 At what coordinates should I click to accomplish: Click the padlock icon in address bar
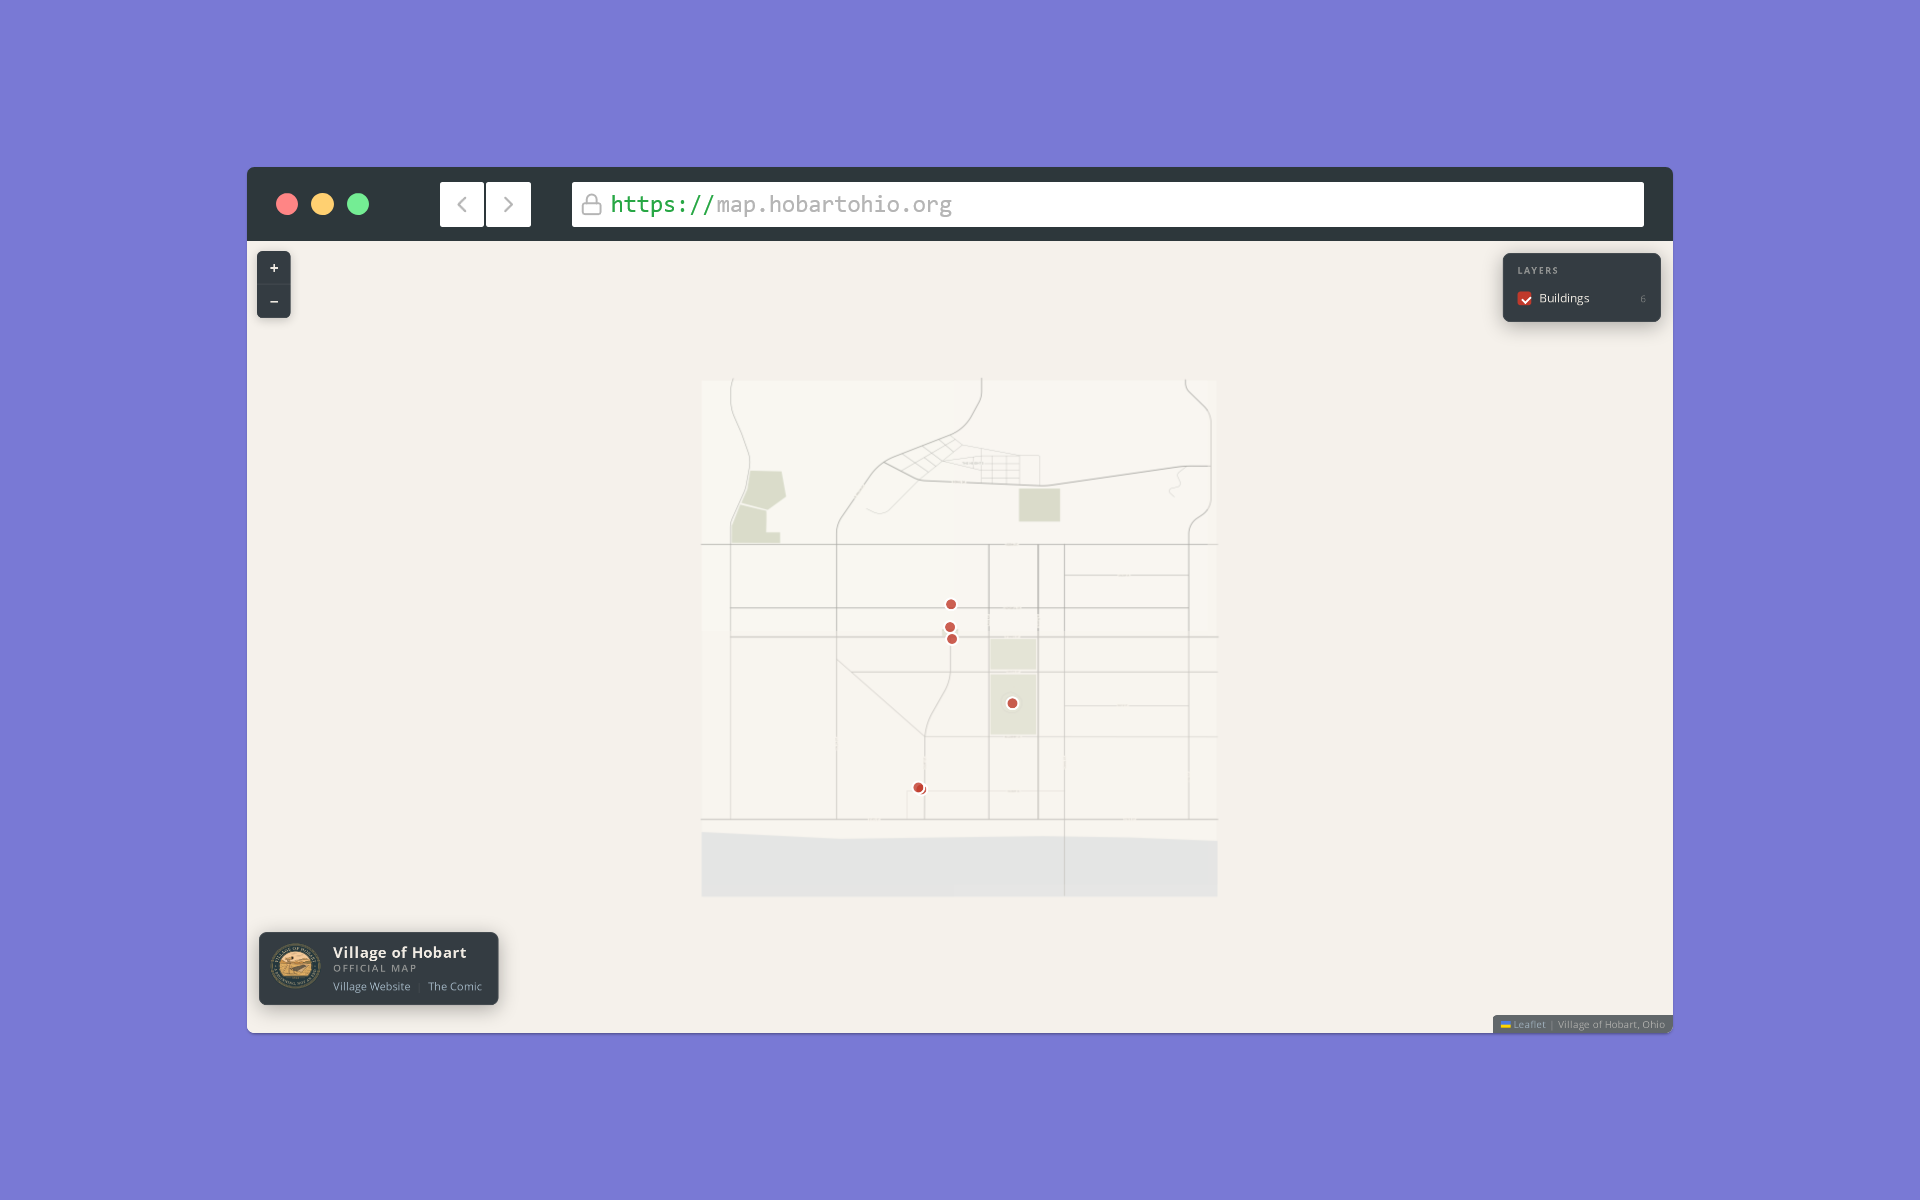tap(591, 204)
